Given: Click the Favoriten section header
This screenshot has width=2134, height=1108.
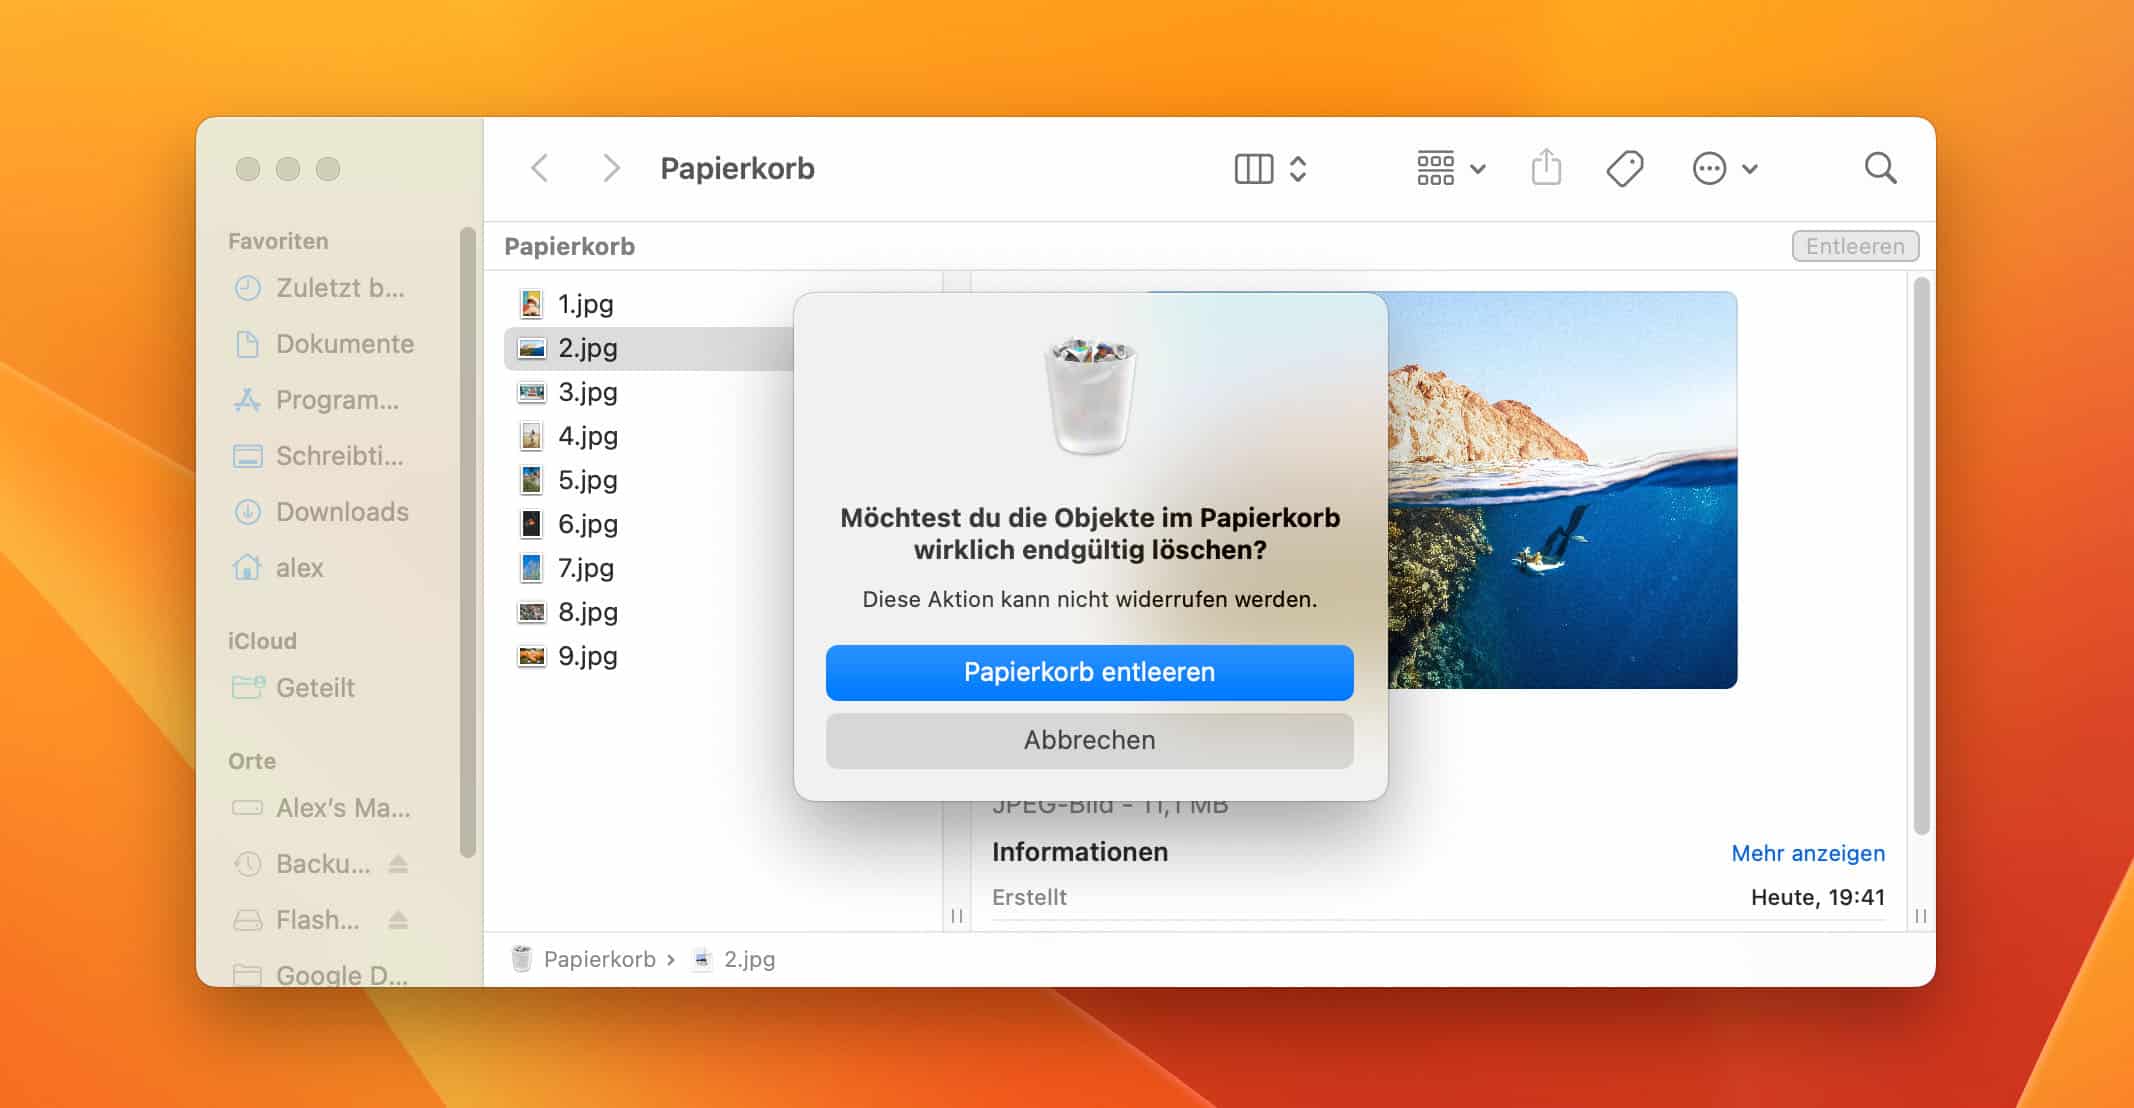Looking at the screenshot, I should pos(278,241).
